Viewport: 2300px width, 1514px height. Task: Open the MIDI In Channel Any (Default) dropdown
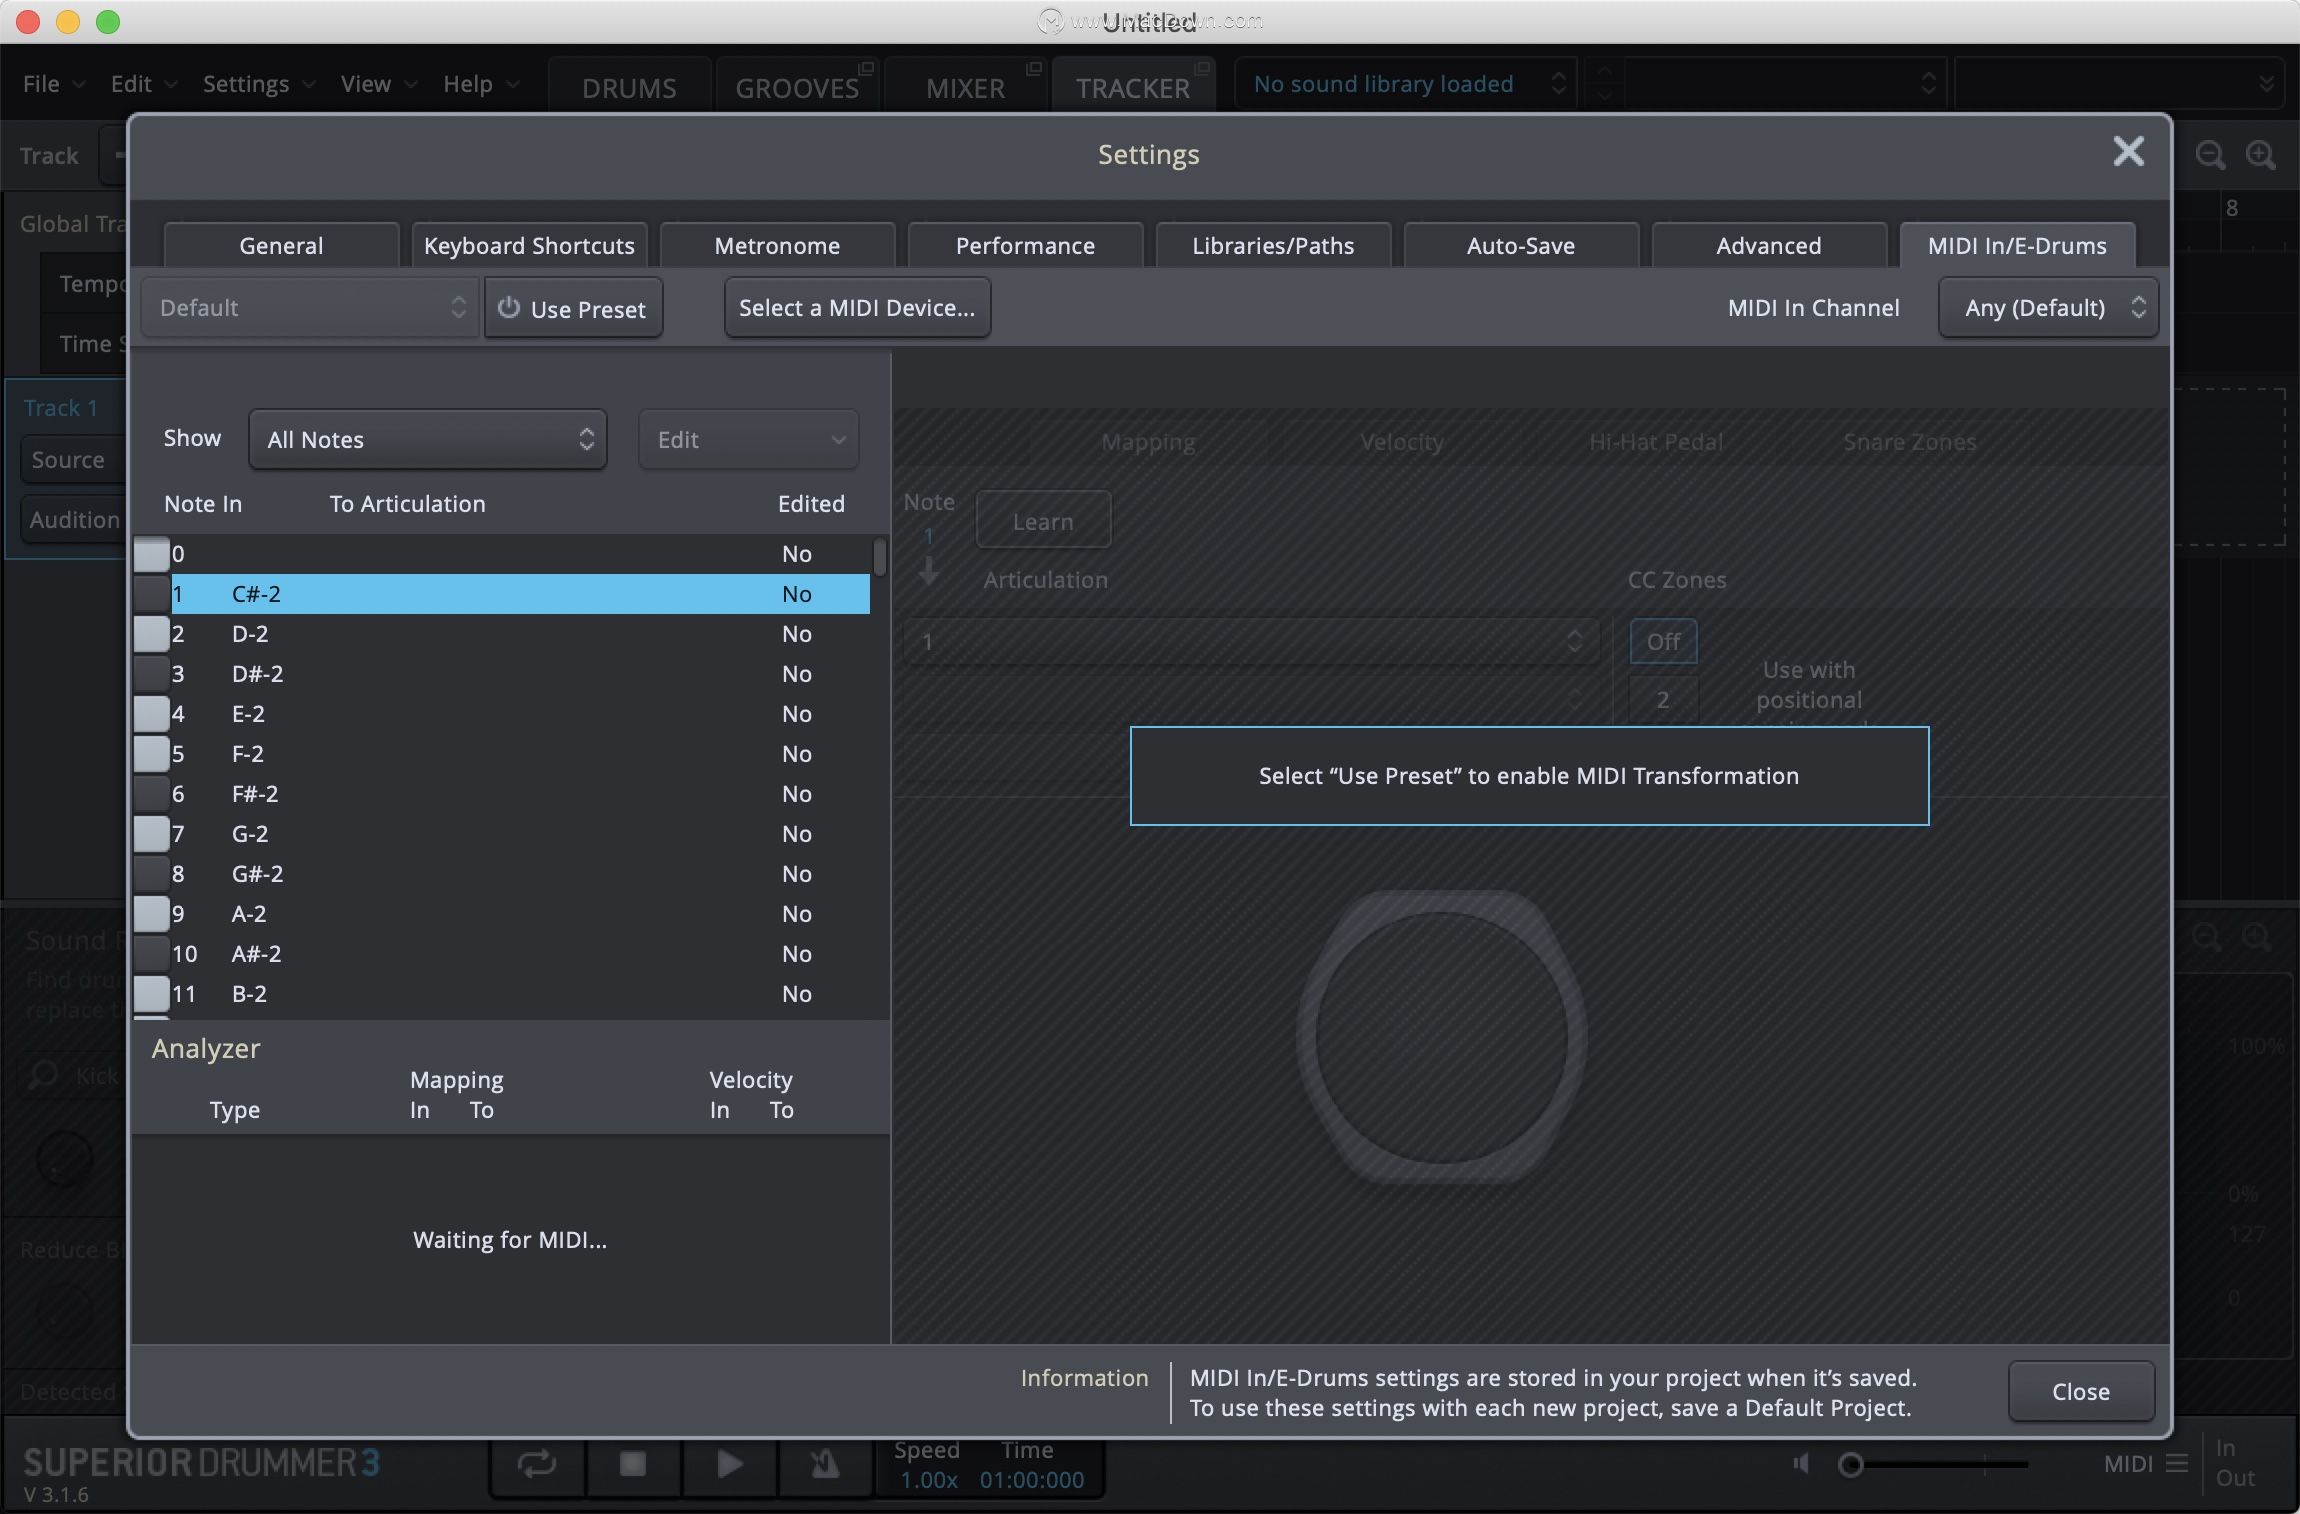tap(2048, 308)
